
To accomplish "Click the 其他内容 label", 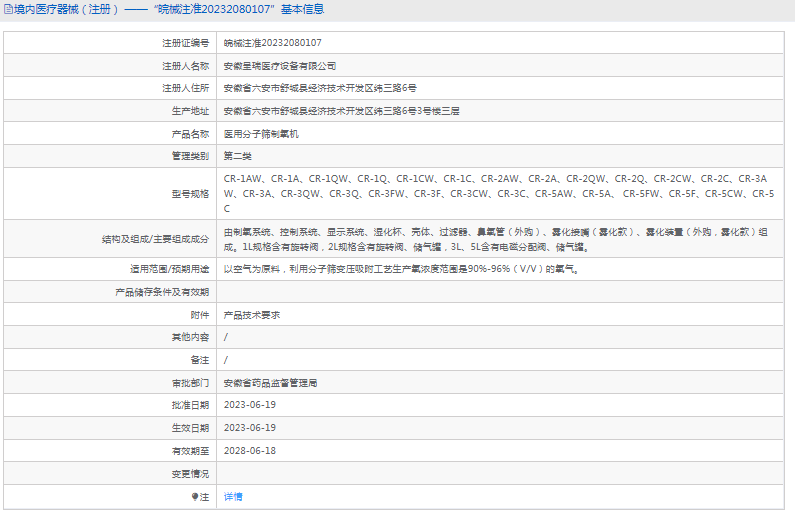I will (190, 337).
